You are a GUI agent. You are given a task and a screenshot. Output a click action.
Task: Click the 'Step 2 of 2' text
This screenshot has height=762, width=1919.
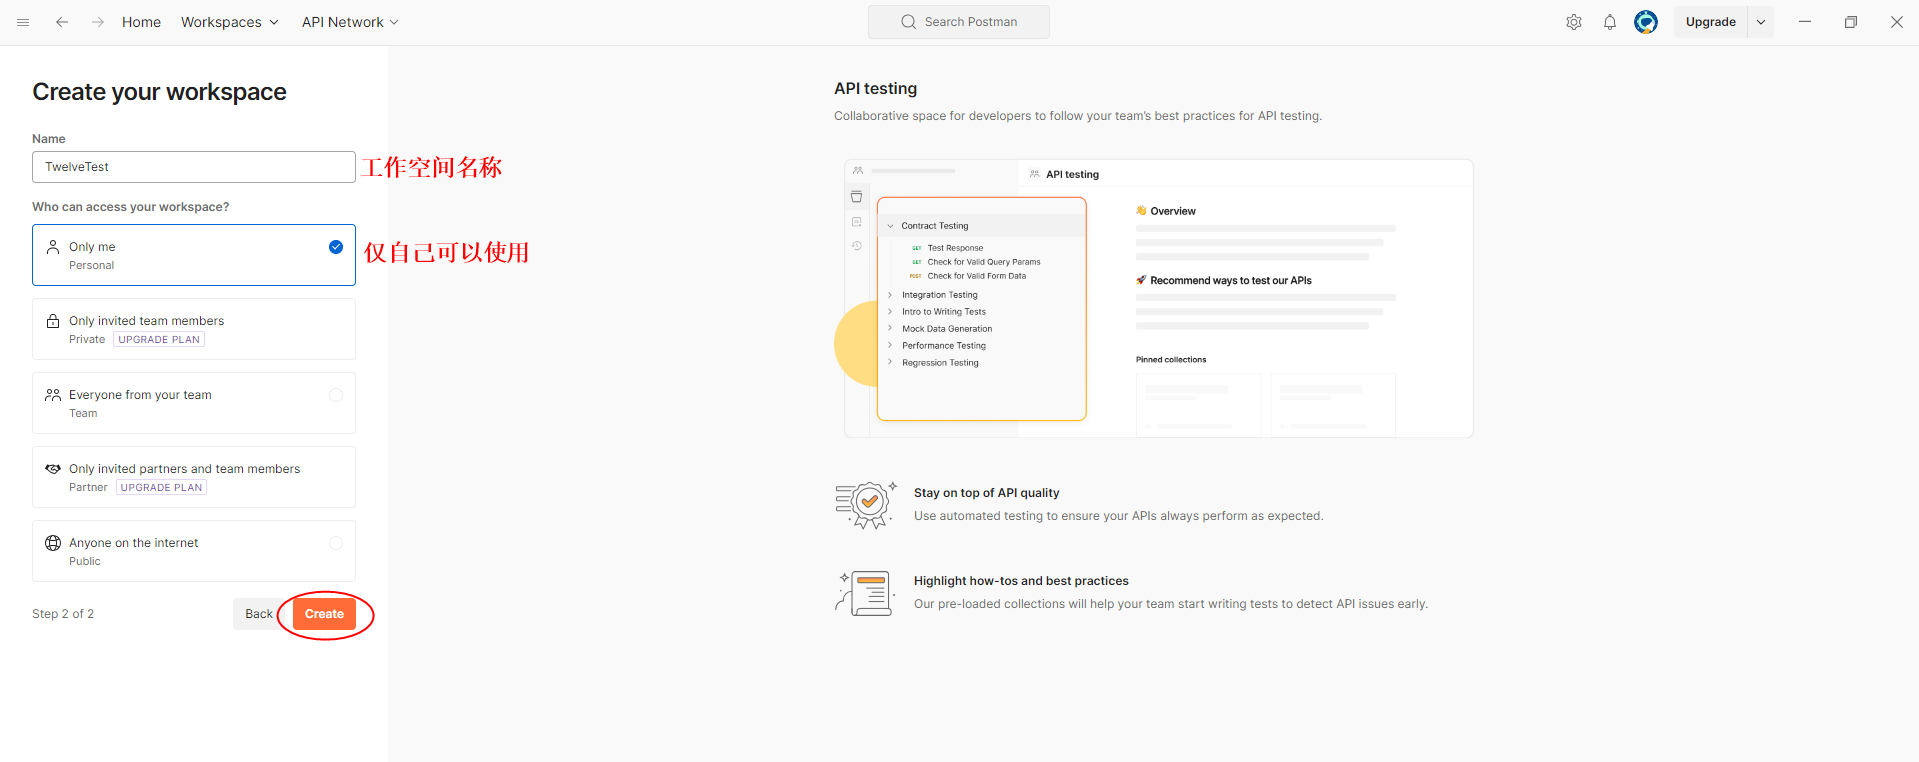tap(63, 614)
